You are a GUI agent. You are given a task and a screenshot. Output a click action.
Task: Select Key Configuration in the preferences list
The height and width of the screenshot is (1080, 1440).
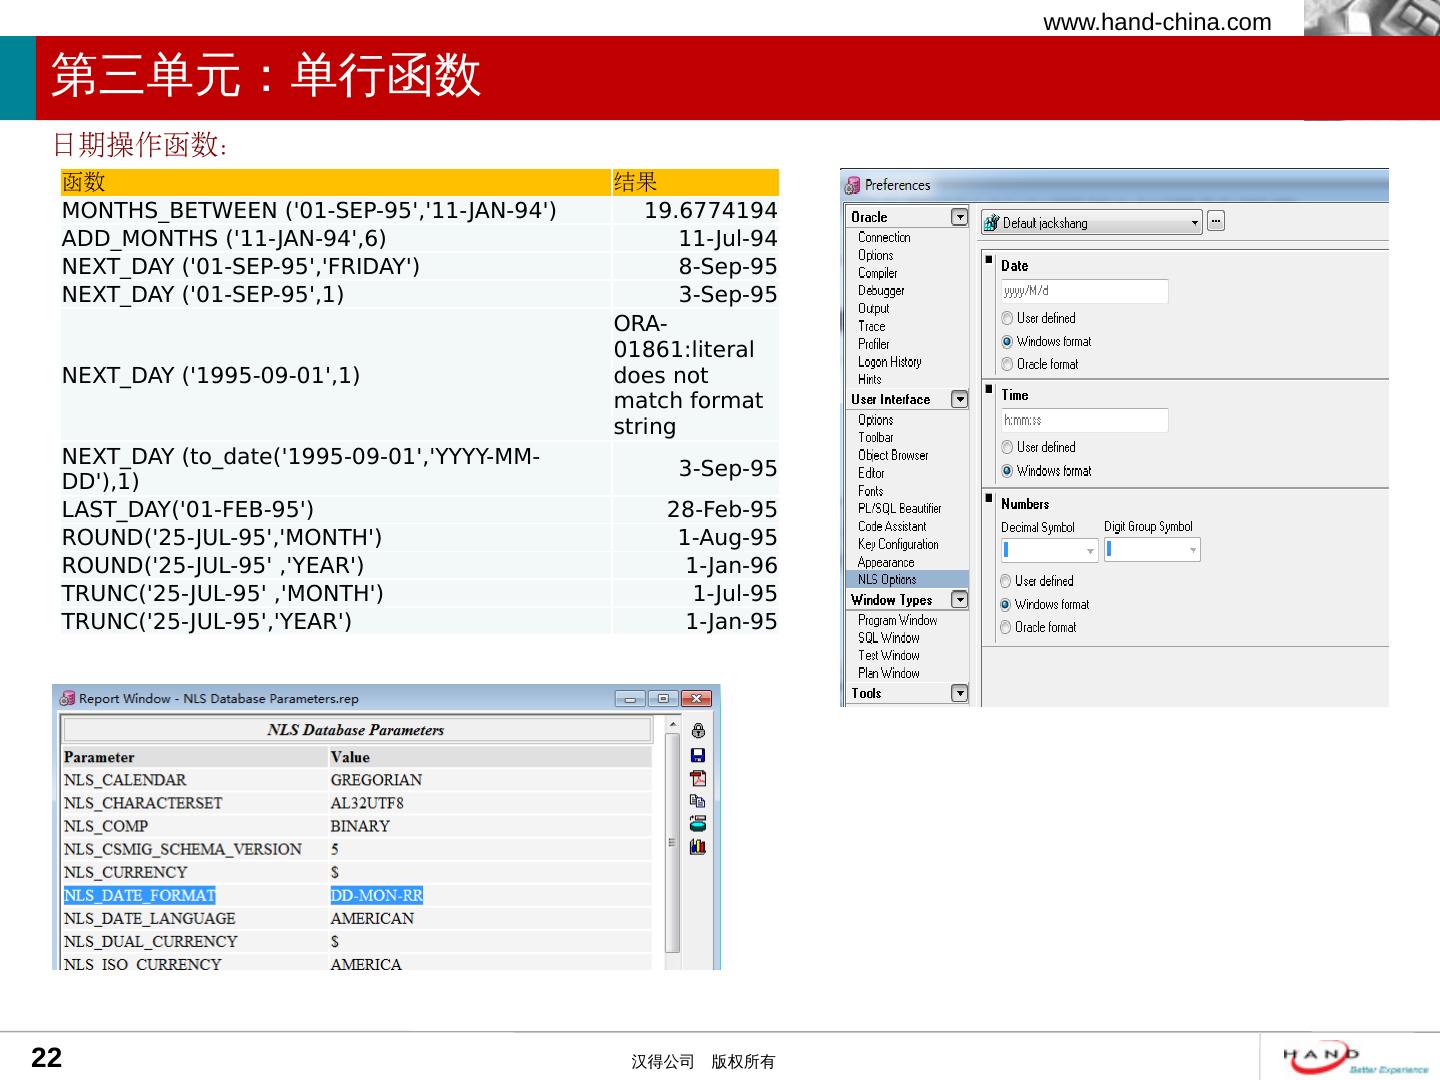(897, 545)
